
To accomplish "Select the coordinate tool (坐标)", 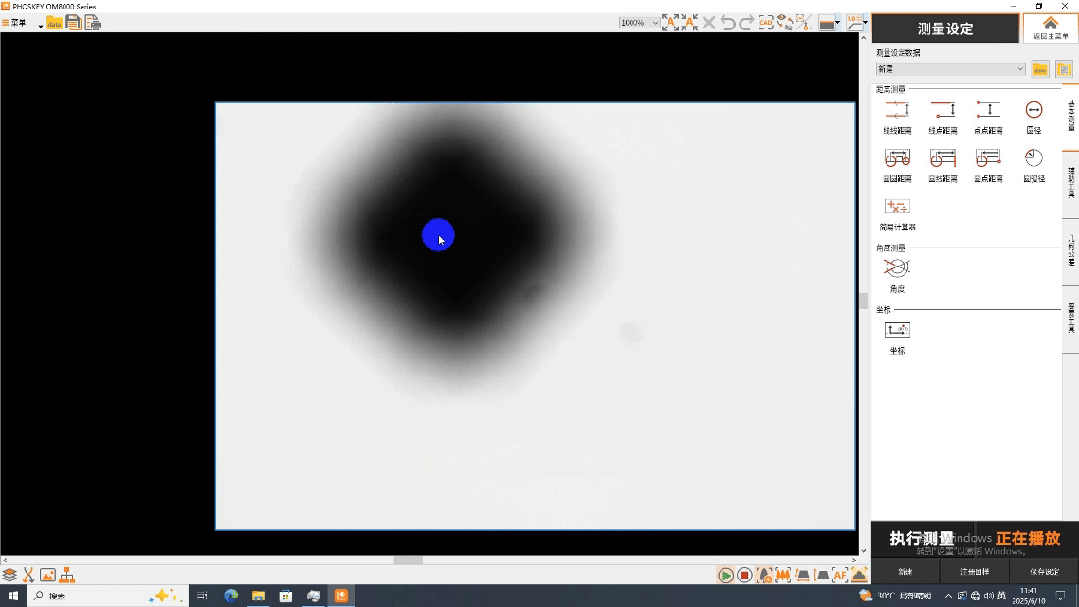I will click(x=897, y=337).
